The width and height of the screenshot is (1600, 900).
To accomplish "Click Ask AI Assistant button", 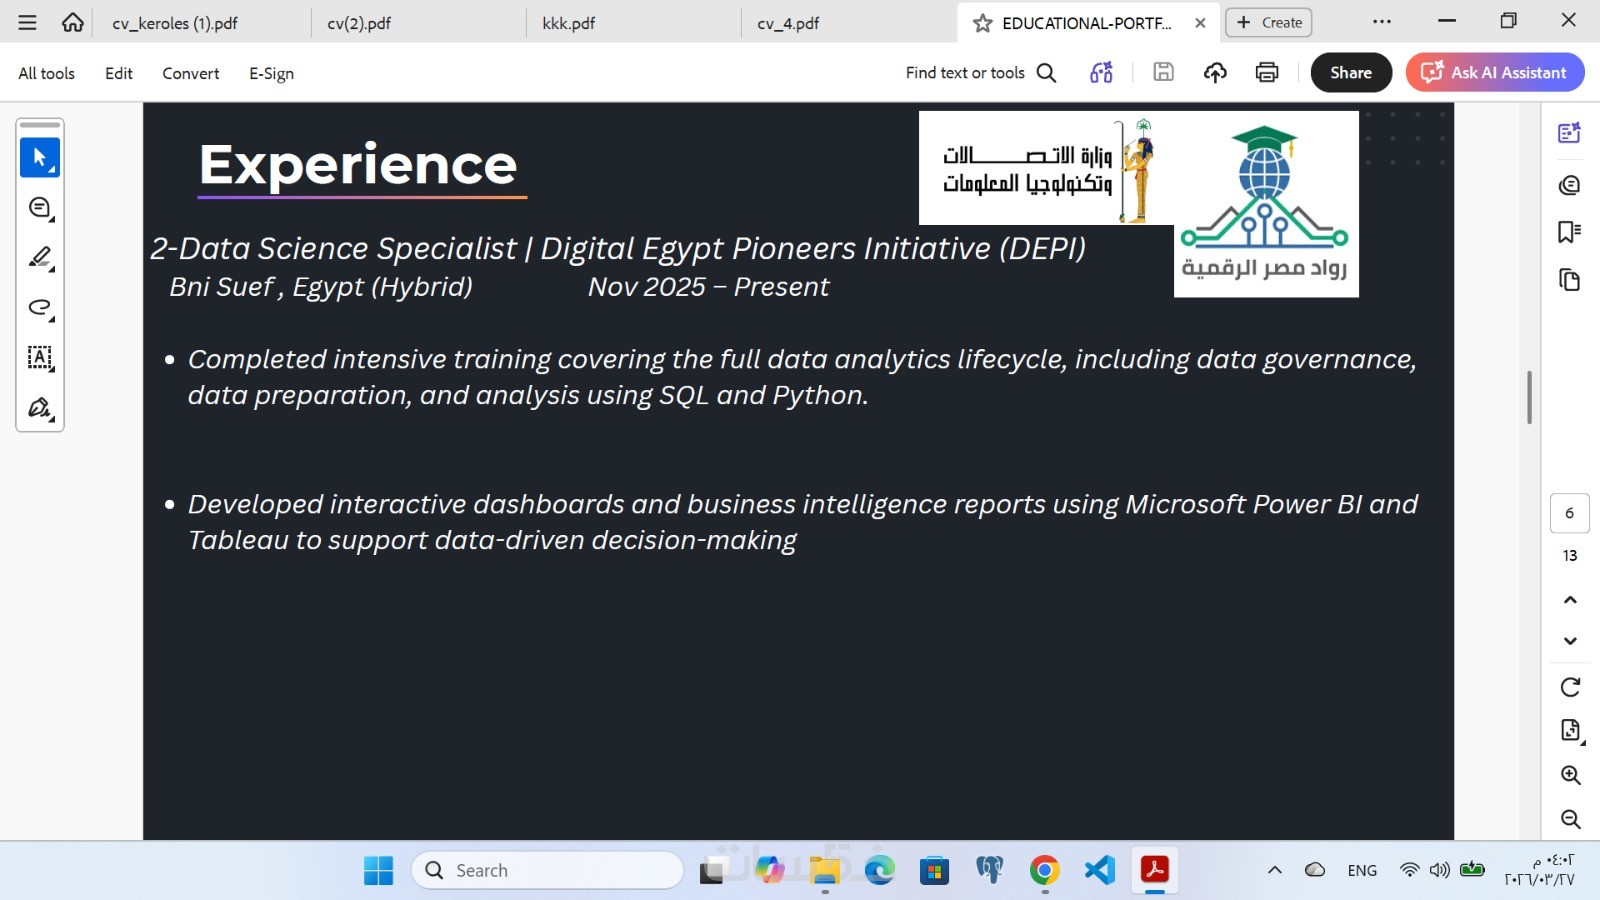I will coord(1495,72).
